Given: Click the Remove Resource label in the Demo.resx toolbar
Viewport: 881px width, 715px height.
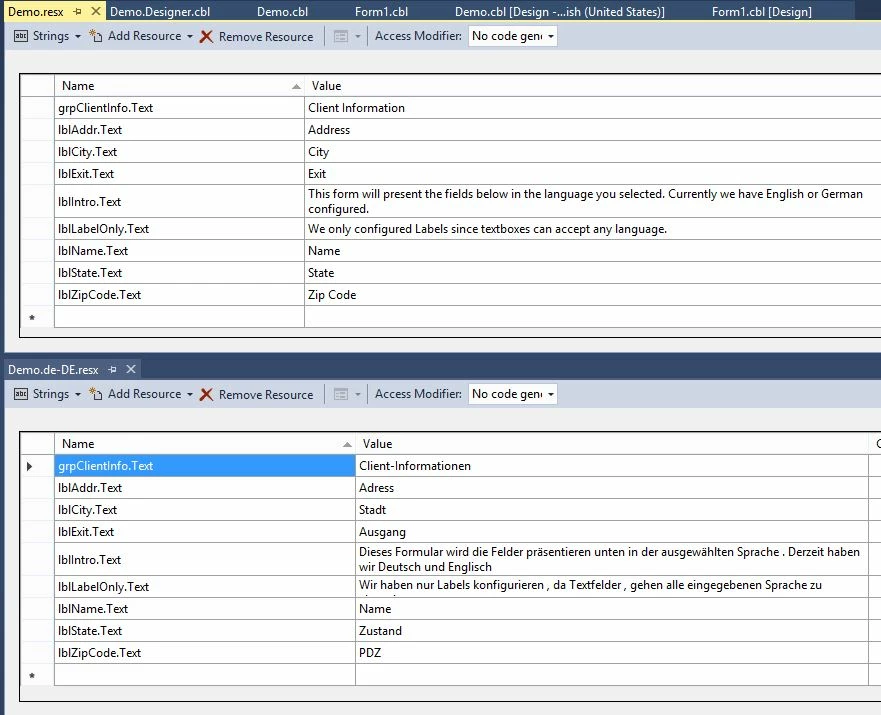Looking at the screenshot, I should tap(266, 37).
